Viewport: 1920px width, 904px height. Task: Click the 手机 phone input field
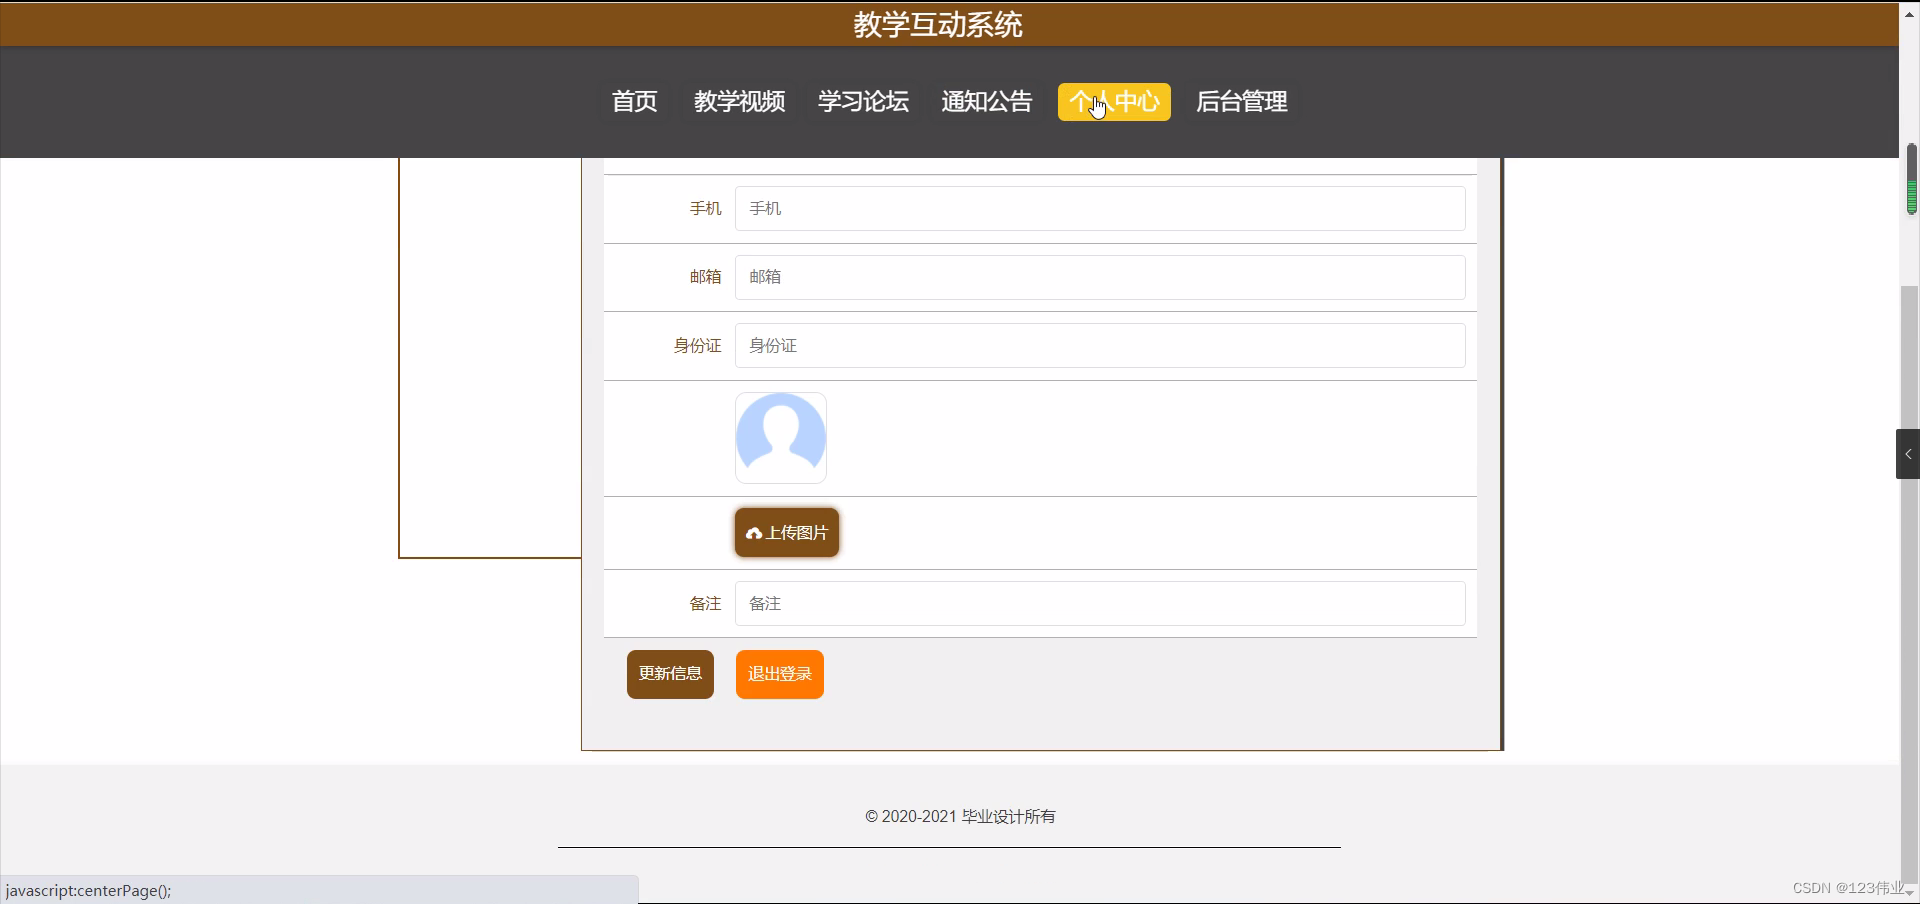1098,208
